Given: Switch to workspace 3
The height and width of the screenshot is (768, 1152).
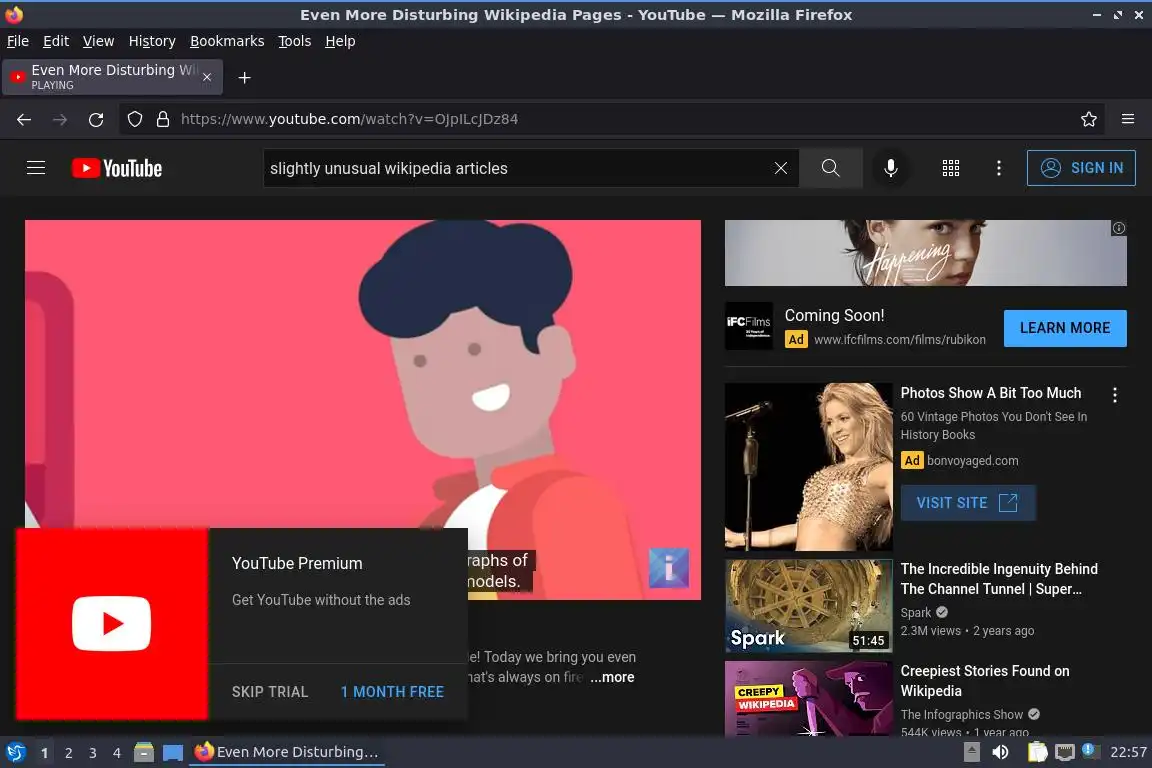Looking at the screenshot, I should pos(93,753).
